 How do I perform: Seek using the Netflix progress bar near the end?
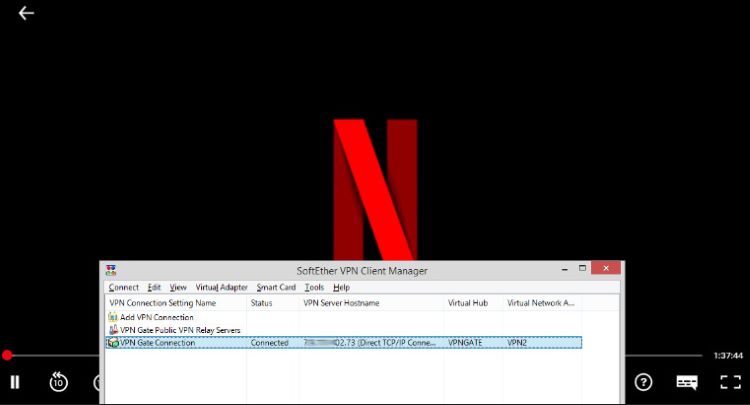664,355
